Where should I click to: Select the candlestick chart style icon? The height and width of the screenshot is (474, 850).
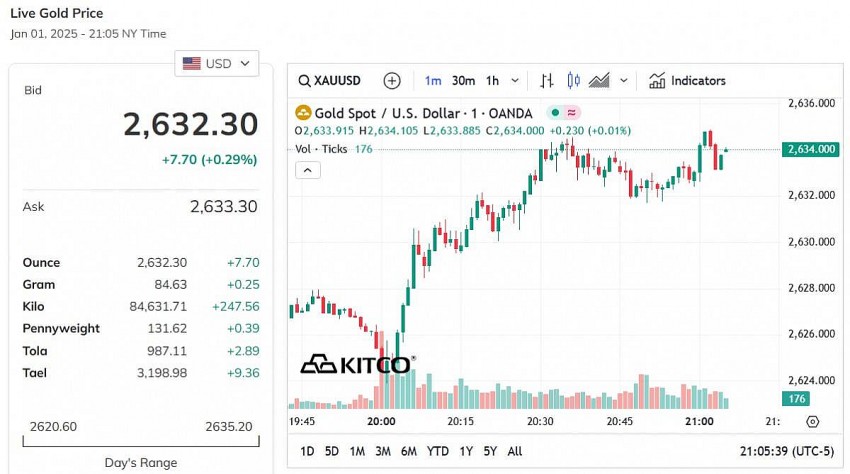(x=573, y=81)
